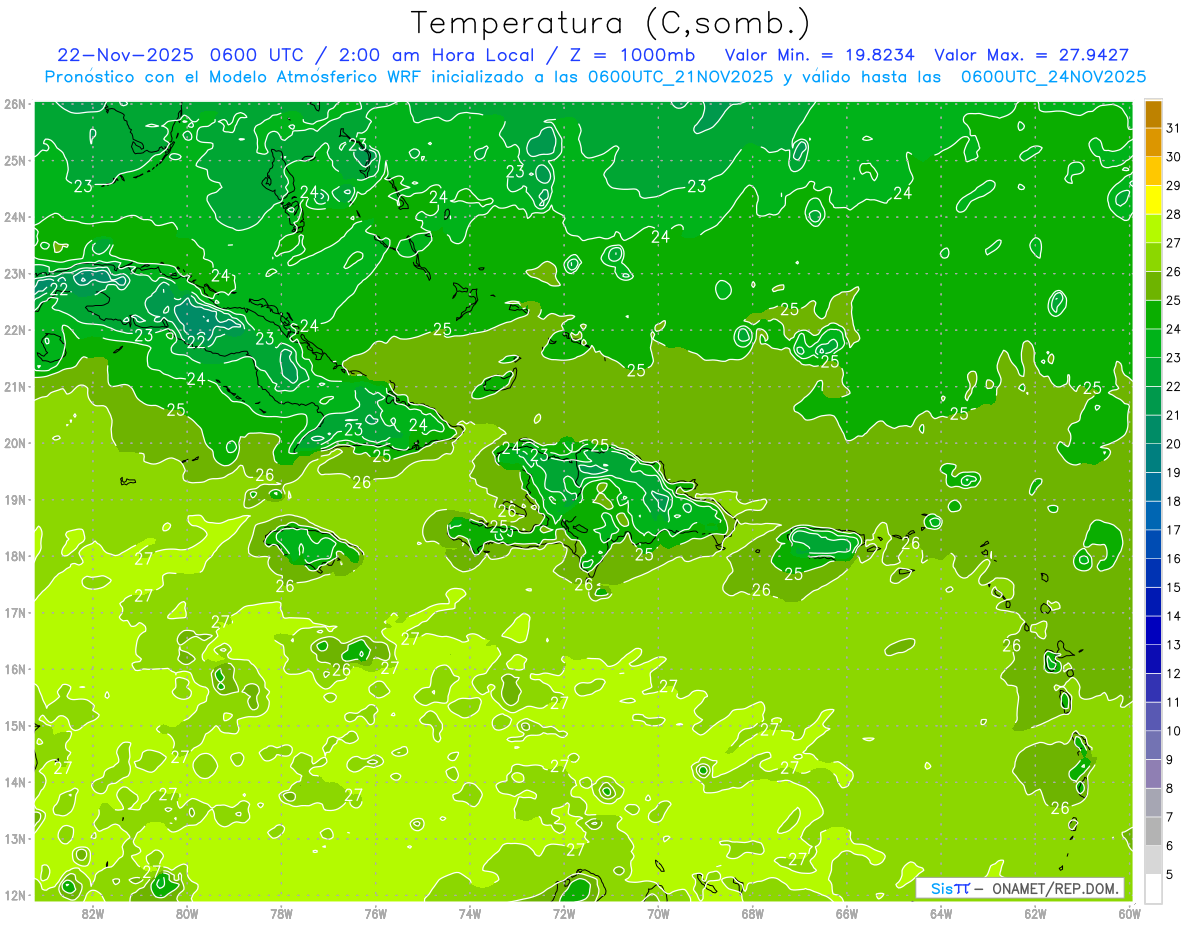Image resolution: width=1200 pixels, height=927 pixels.
Task: Click the yellow swatch between 28 and 29
Action: (x=1153, y=200)
